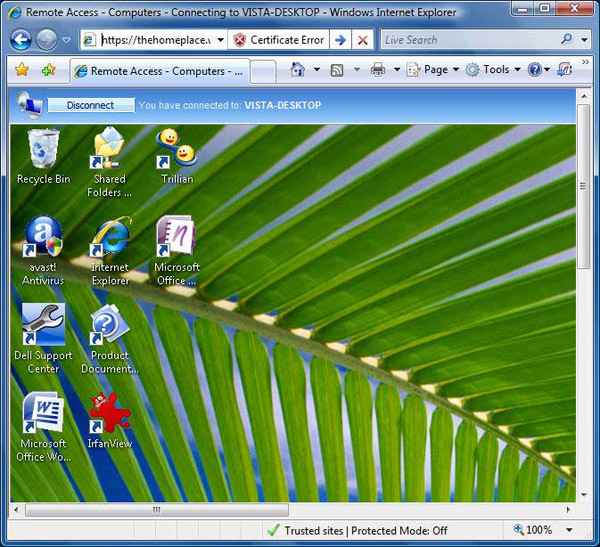The image size is (600, 547).
Task: Show more toolbar commands chevron
Action: (x=585, y=62)
